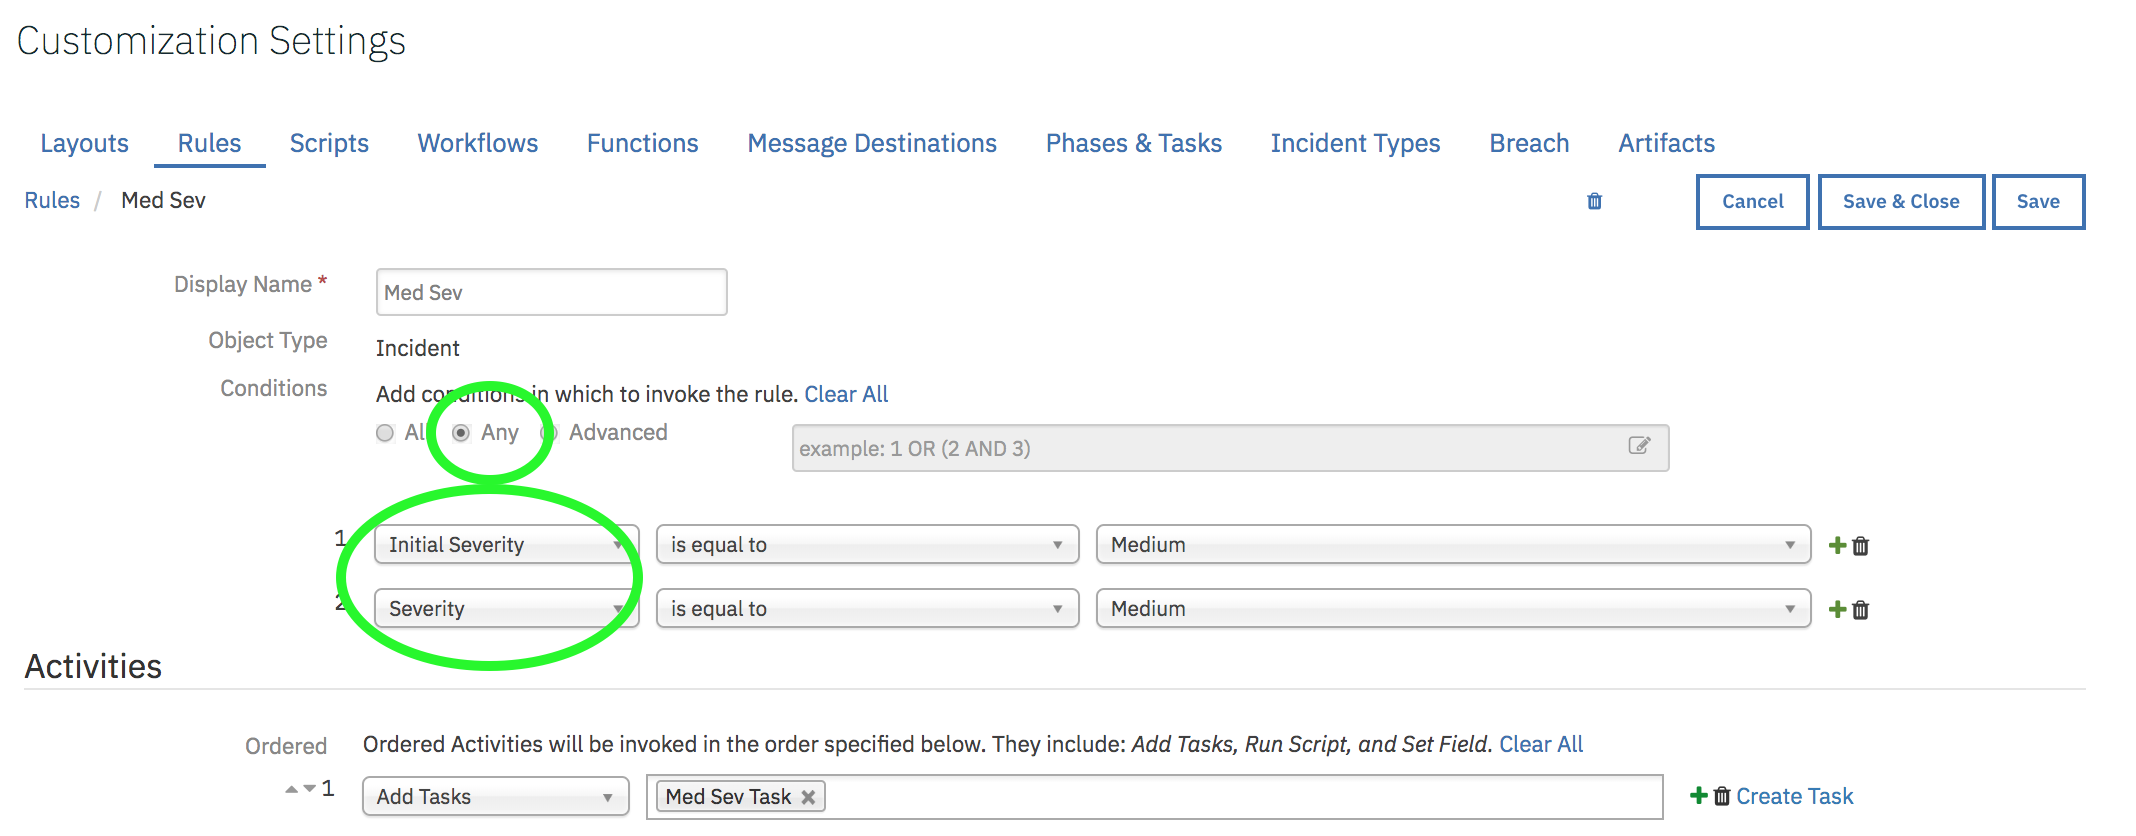Delete the Severity condition row

[1860, 610]
